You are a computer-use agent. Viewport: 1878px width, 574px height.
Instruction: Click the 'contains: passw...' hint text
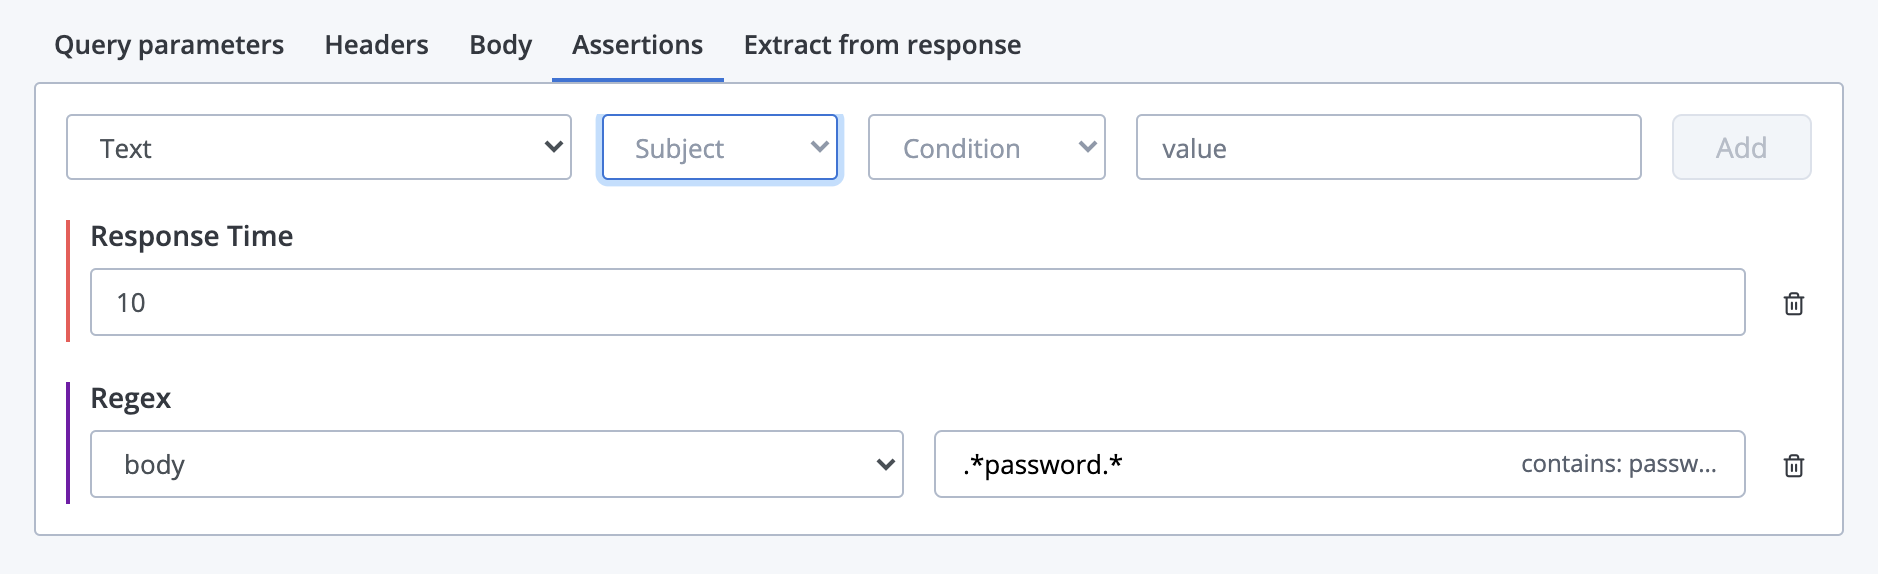(x=1618, y=464)
